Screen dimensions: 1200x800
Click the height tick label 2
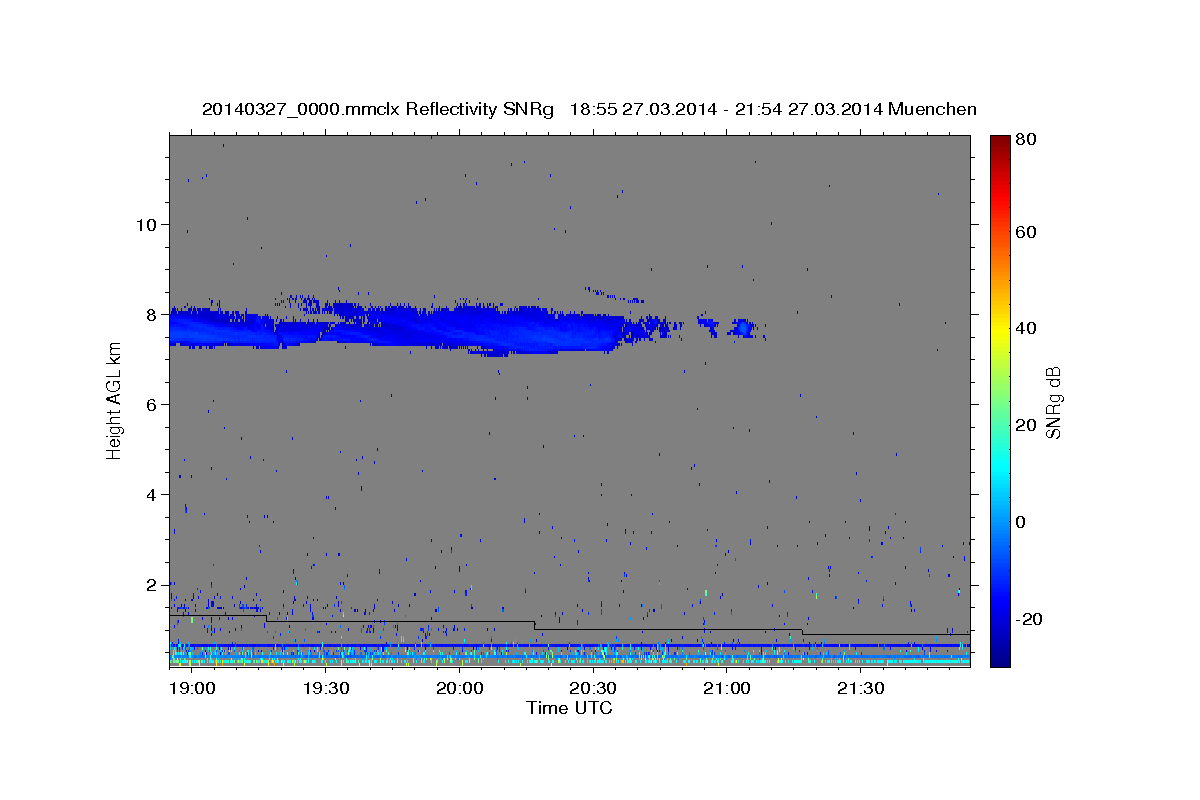point(150,584)
